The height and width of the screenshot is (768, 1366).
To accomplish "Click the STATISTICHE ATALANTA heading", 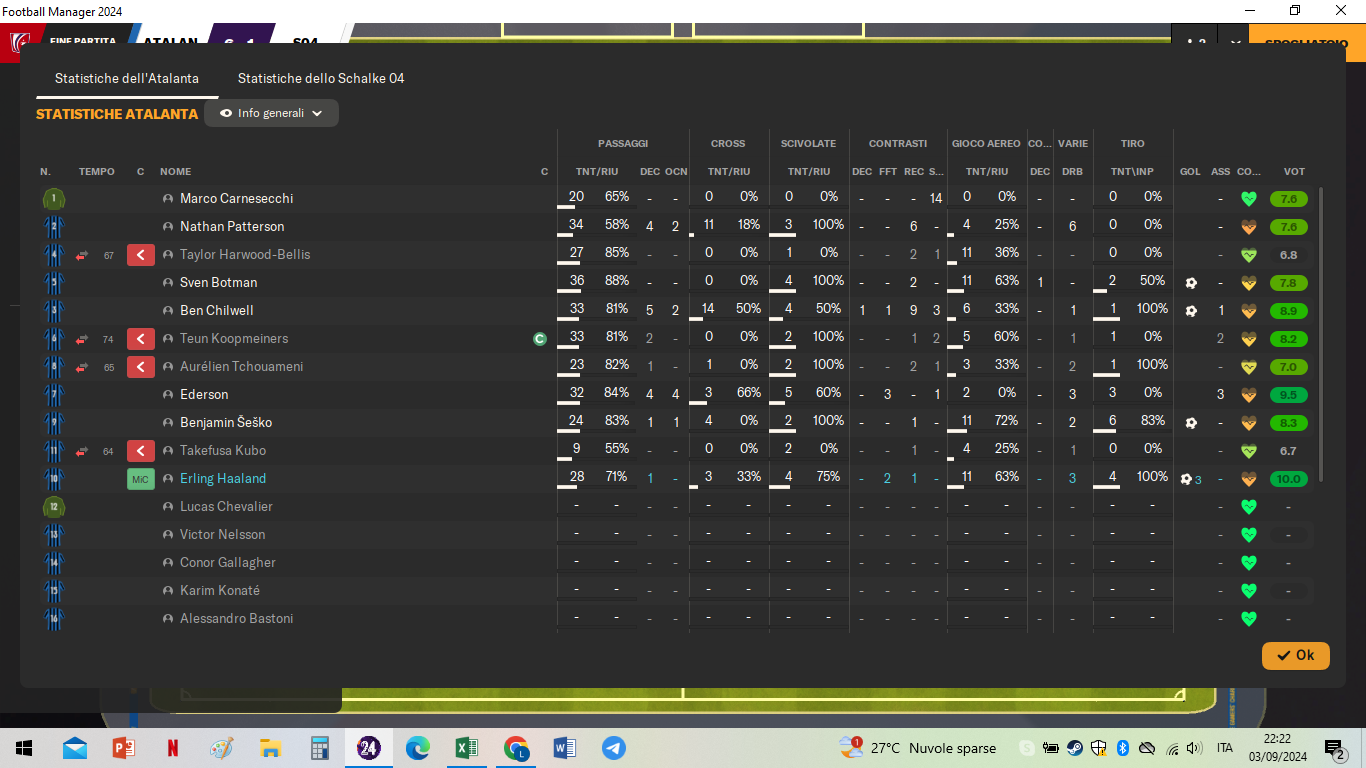I will pyautogui.click(x=117, y=114).
